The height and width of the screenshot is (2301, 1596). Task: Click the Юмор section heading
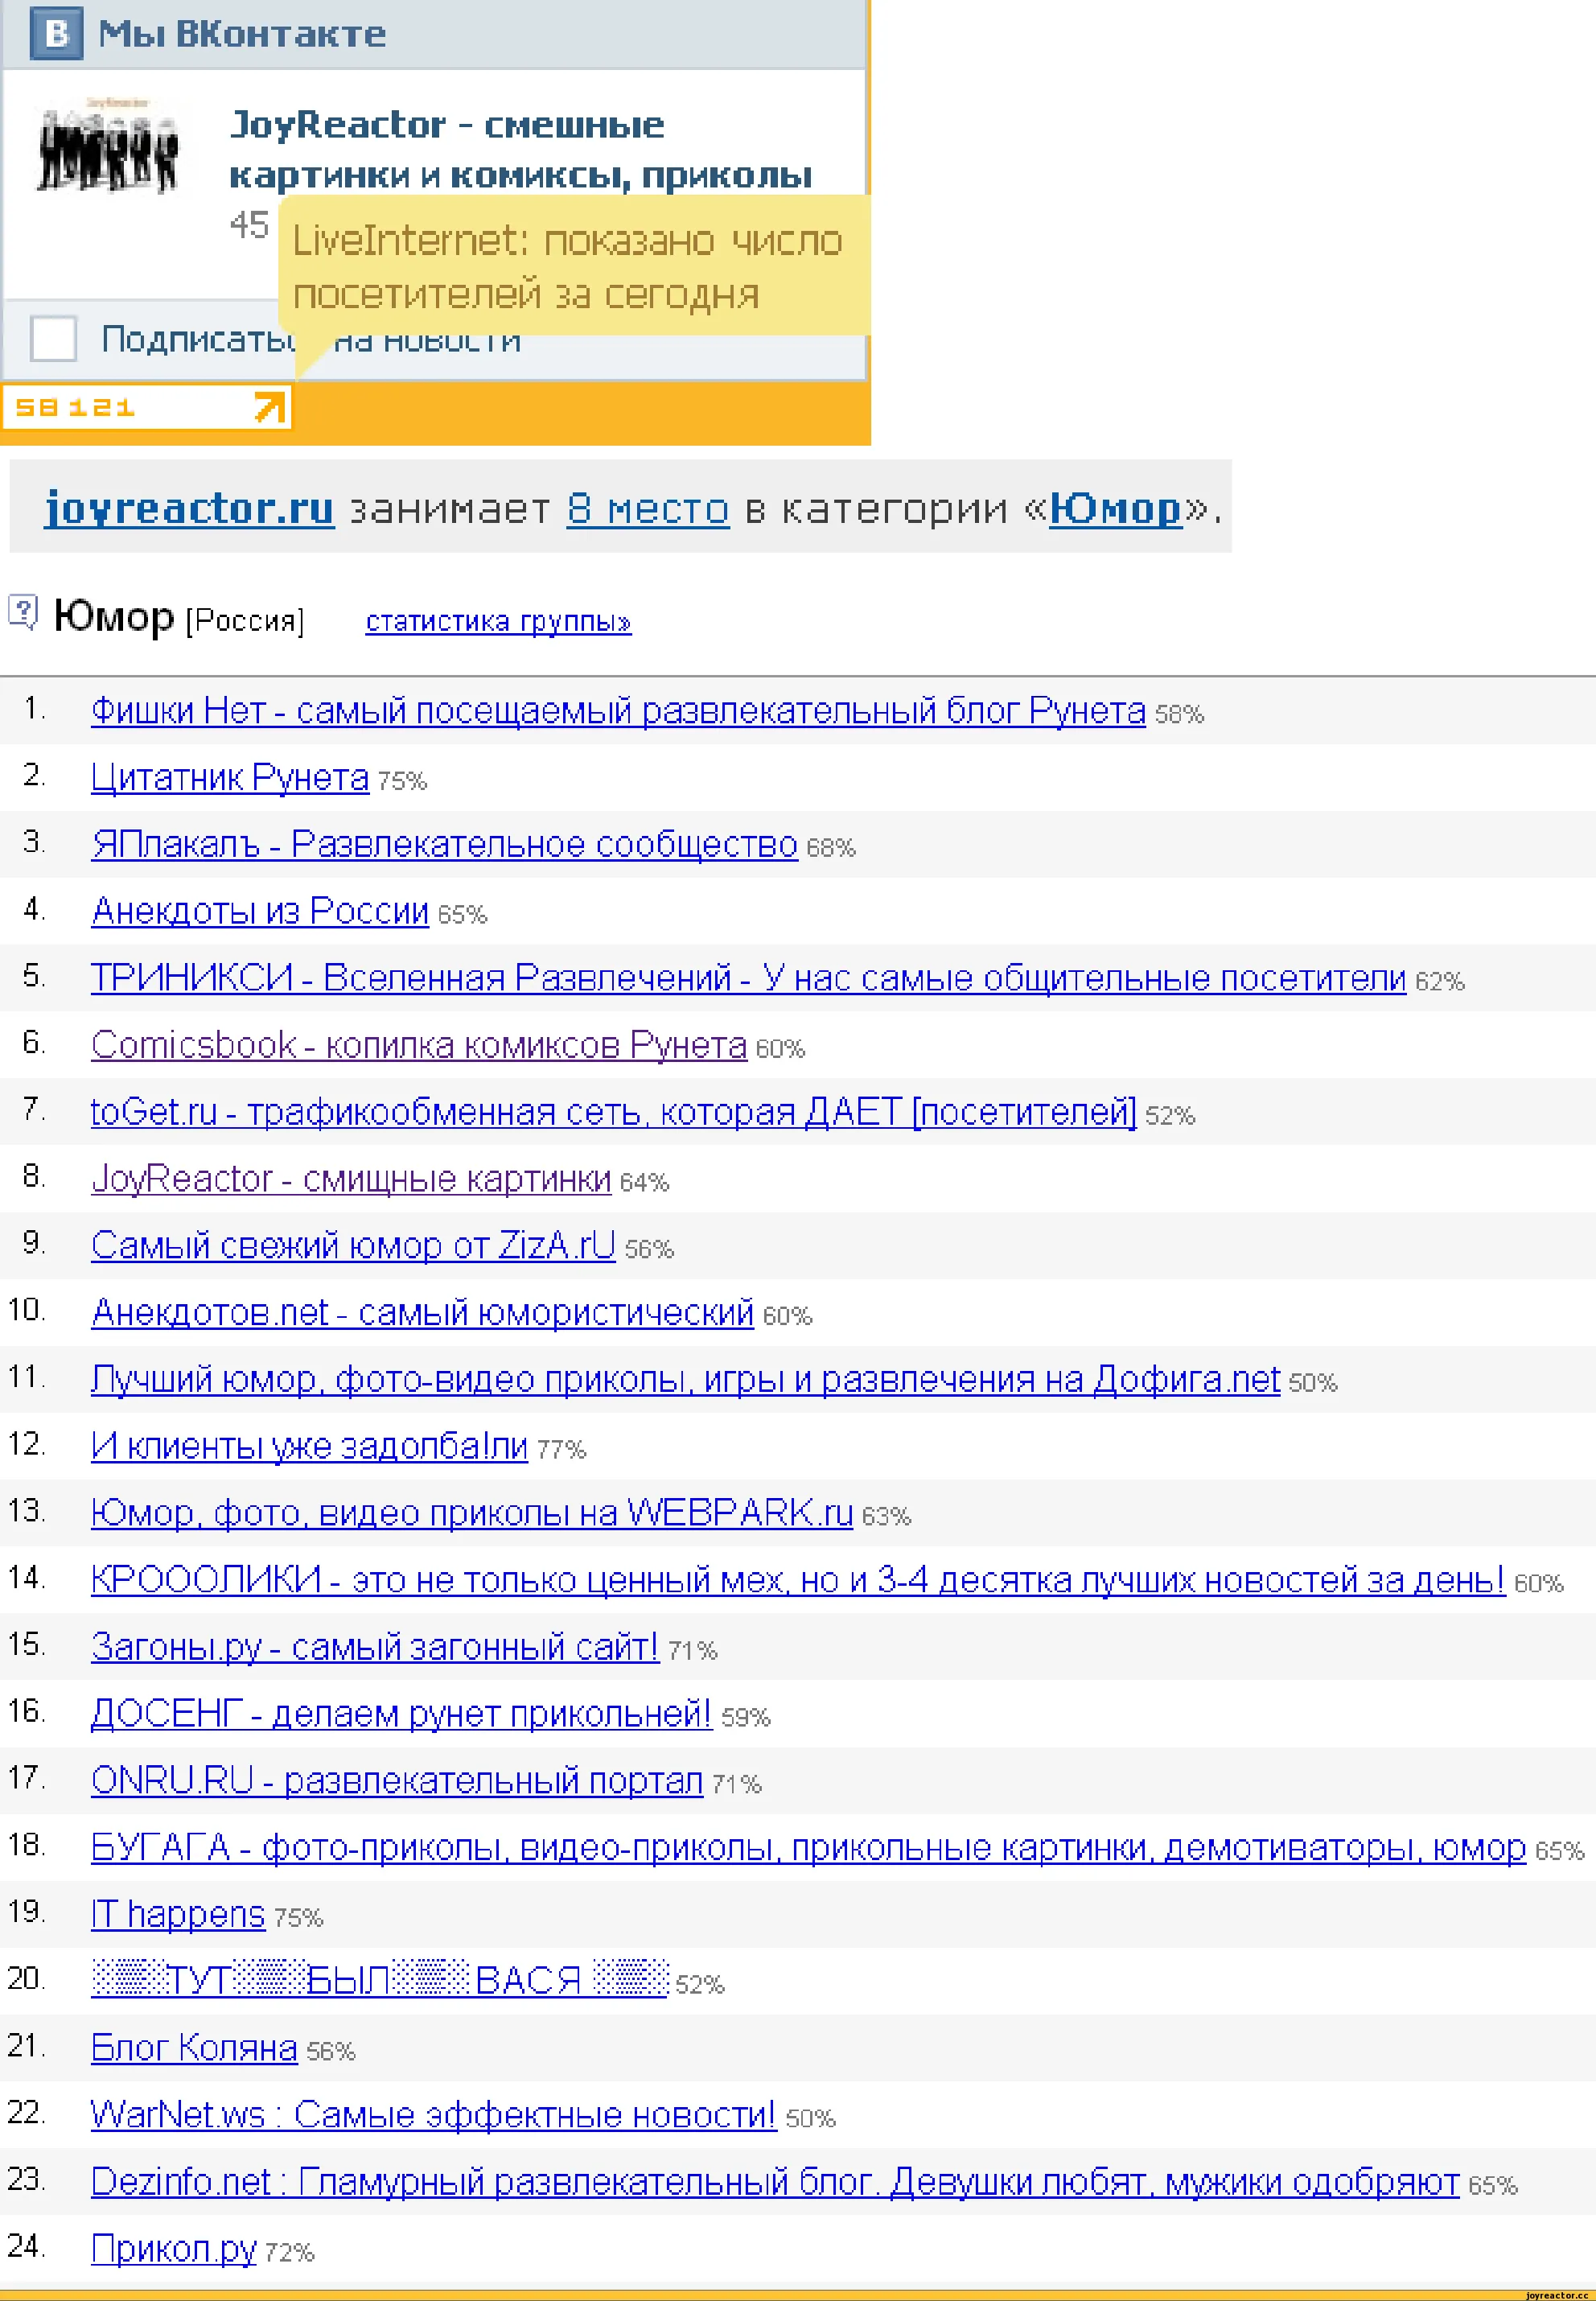coord(114,616)
